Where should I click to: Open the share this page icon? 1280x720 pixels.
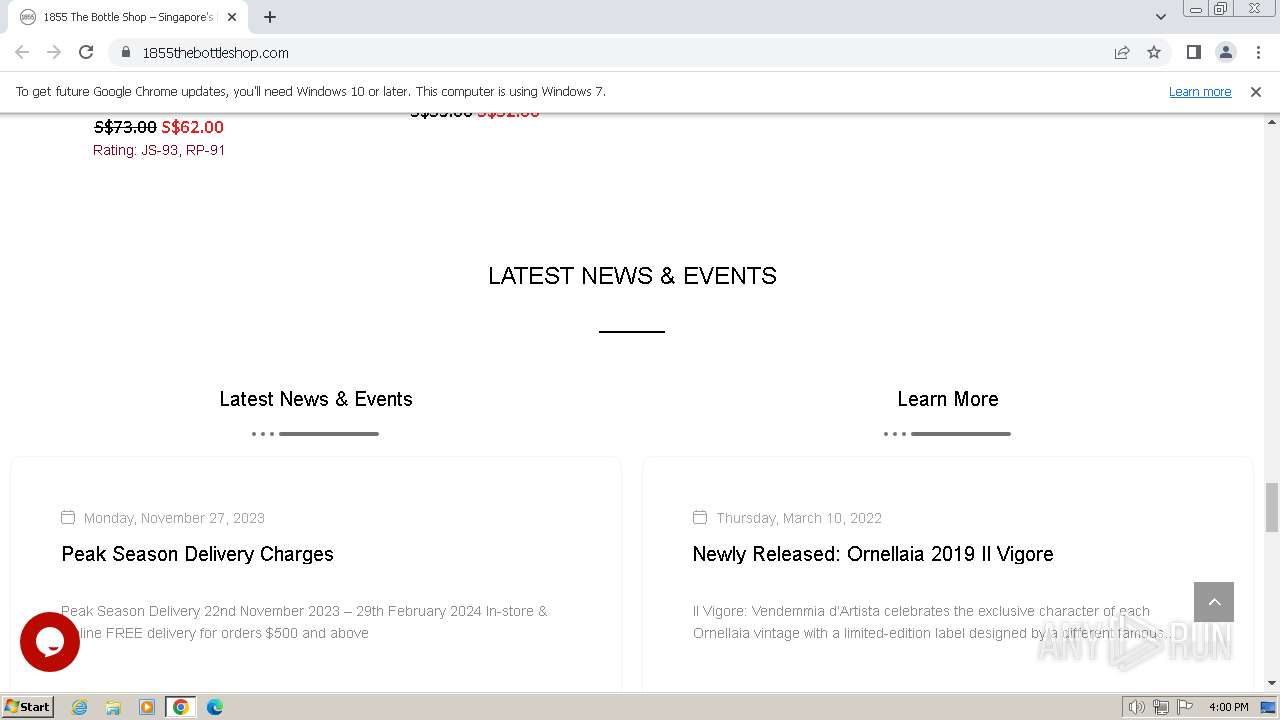click(1122, 52)
